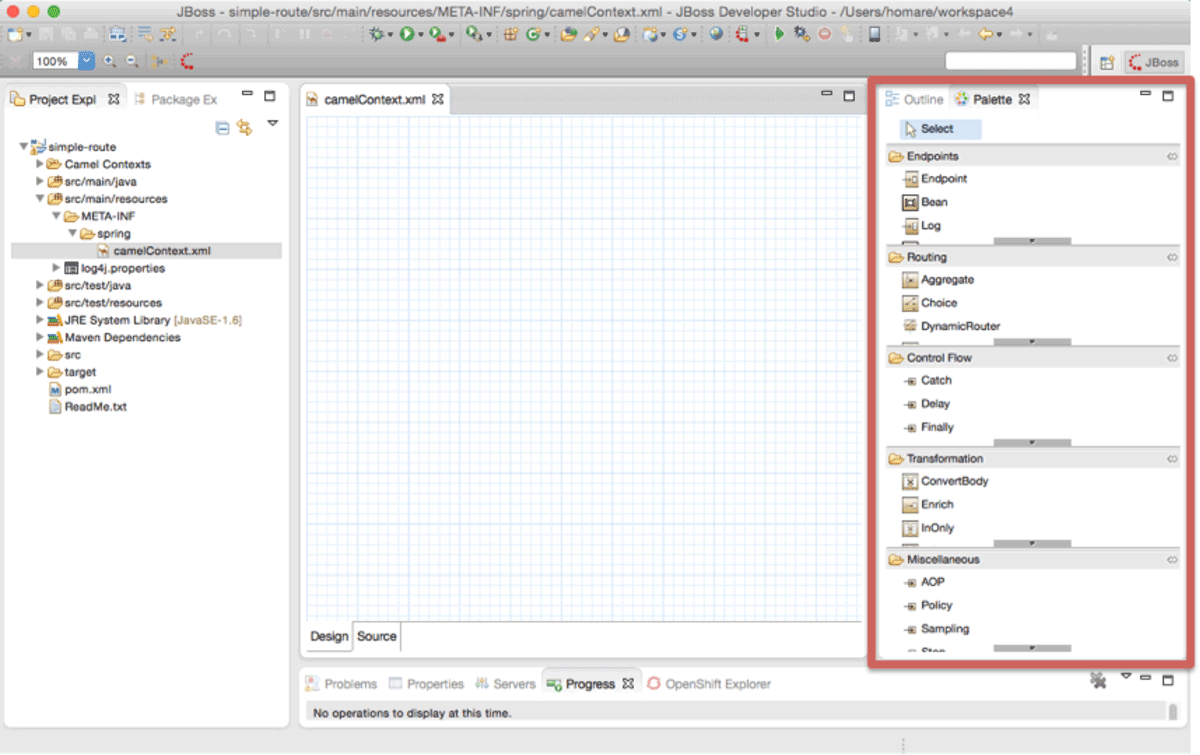Click the Zoom In magnifier icon
Image resolution: width=1200 pixels, height=755 pixels.
pyautogui.click(x=109, y=61)
